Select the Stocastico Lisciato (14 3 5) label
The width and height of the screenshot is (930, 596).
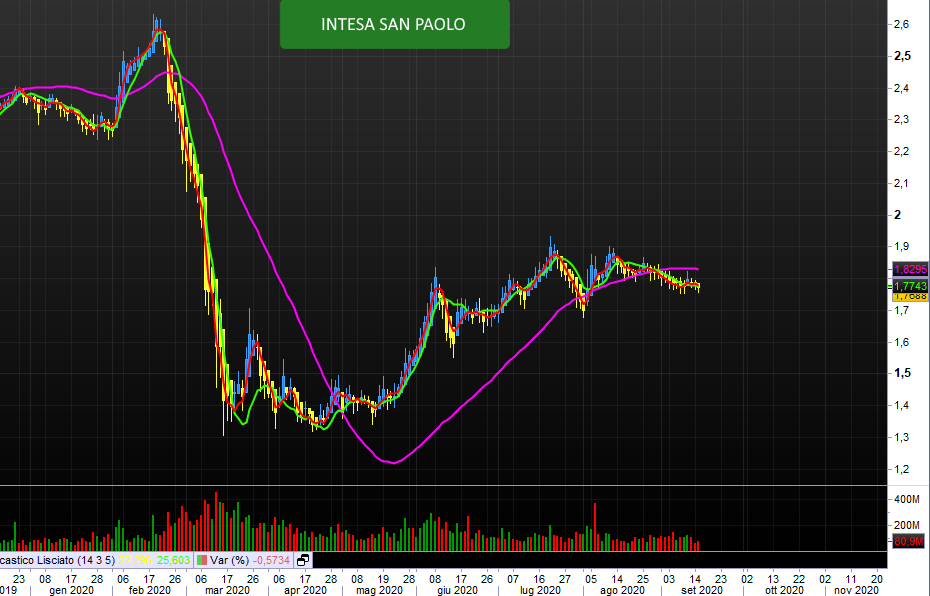click(x=55, y=560)
